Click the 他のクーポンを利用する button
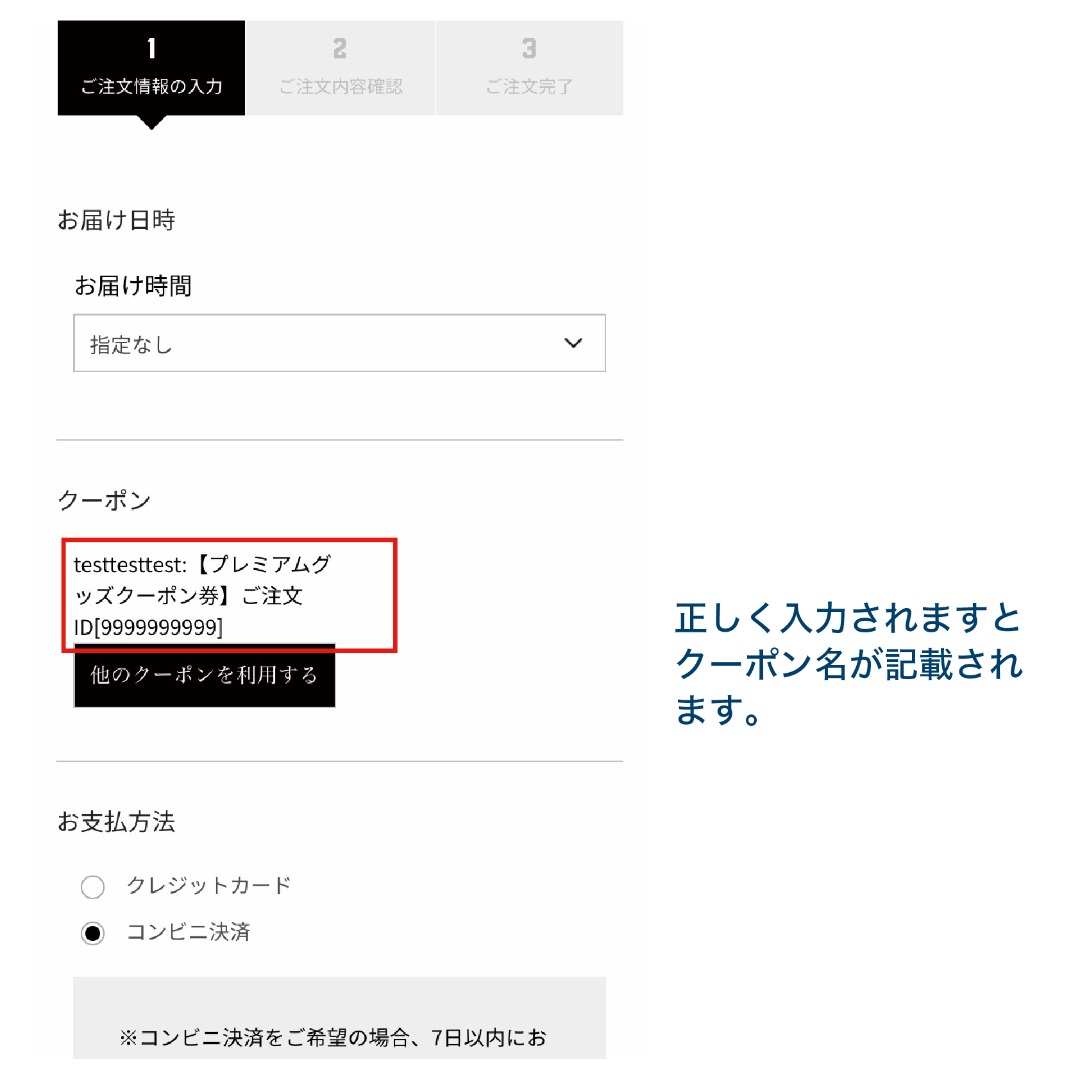1080x1080 pixels. (x=205, y=676)
